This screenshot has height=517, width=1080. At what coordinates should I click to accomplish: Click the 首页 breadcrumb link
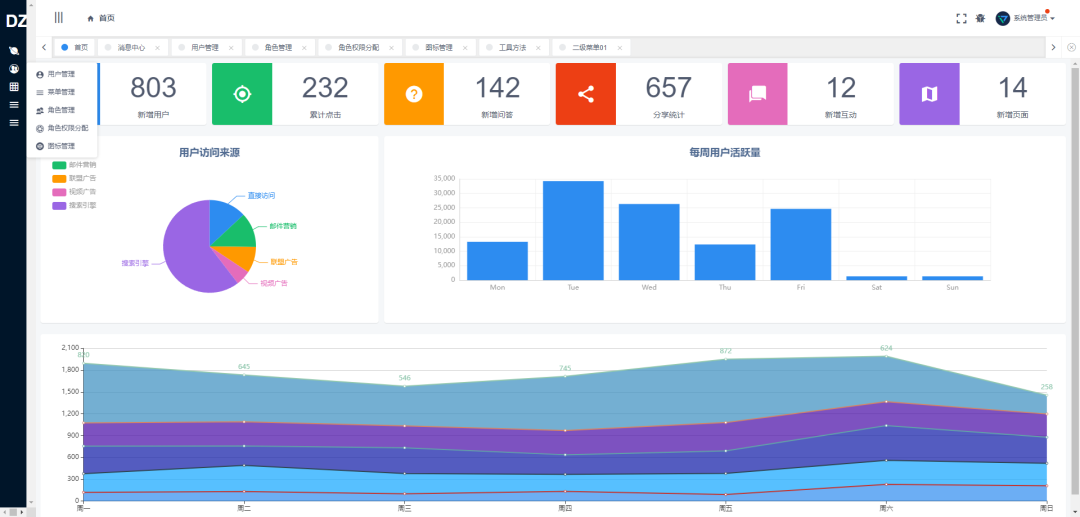click(x=101, y=19)
